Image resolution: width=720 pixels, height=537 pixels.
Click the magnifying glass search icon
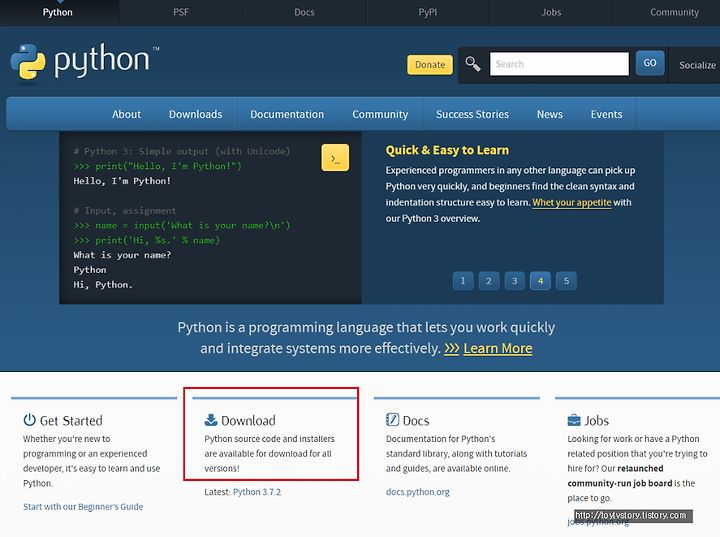pos(472,64)
